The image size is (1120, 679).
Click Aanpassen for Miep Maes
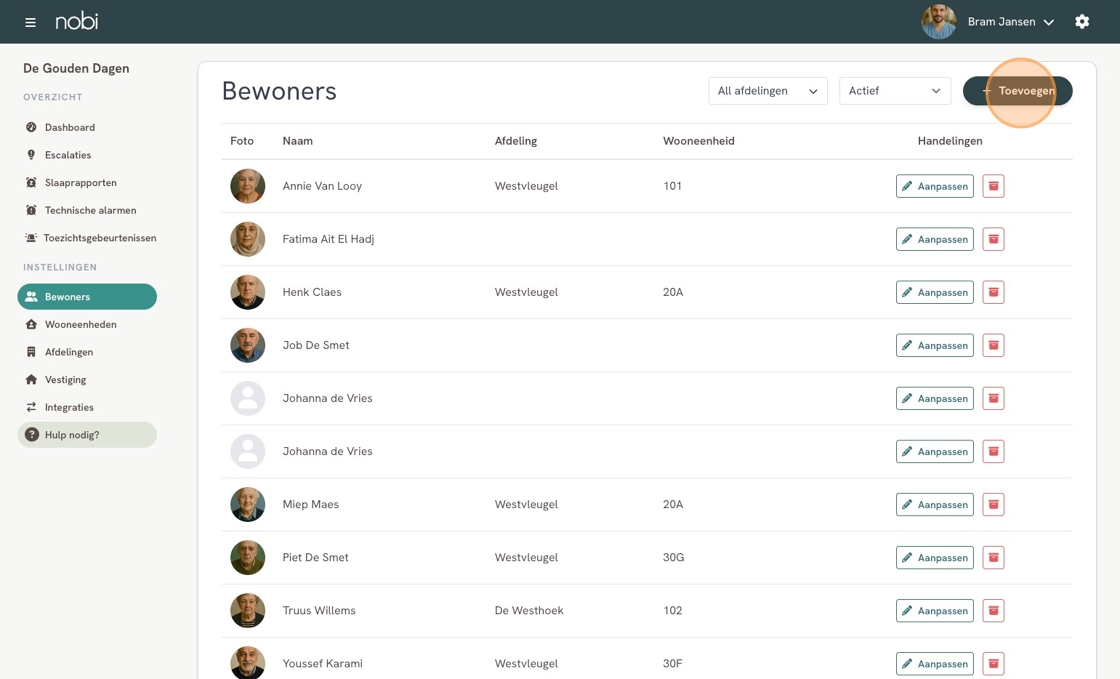[934, 504]
